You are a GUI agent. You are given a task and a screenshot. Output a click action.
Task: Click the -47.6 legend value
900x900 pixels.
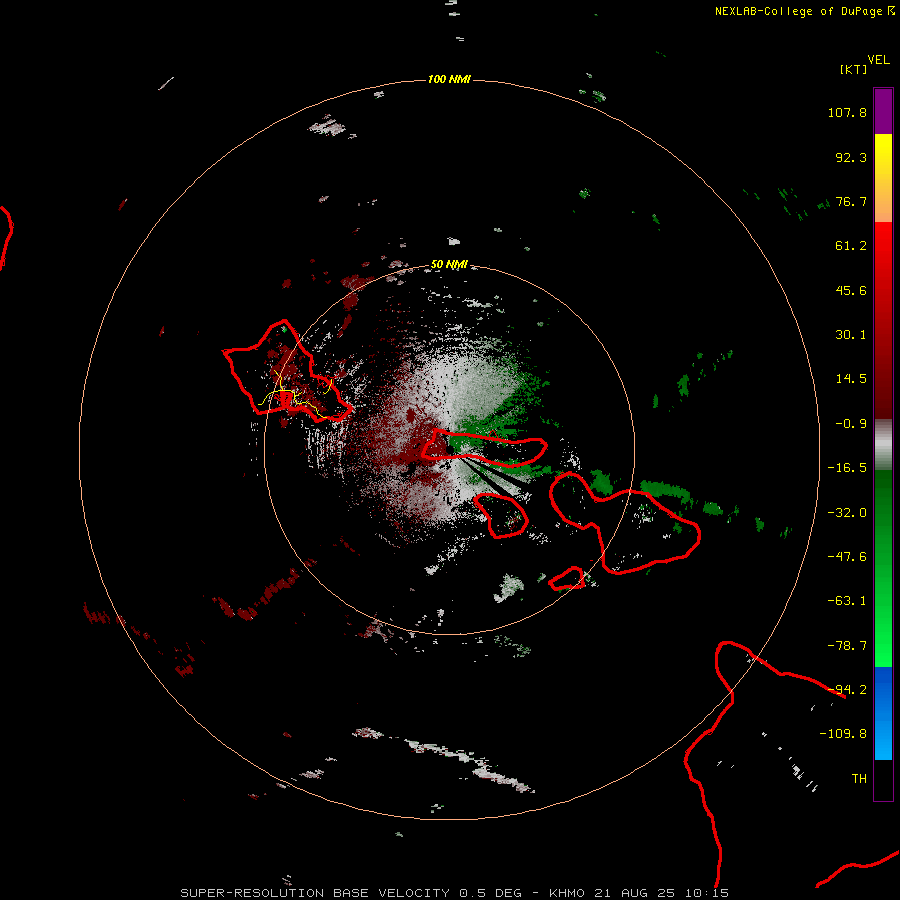(x=847, y=557)
